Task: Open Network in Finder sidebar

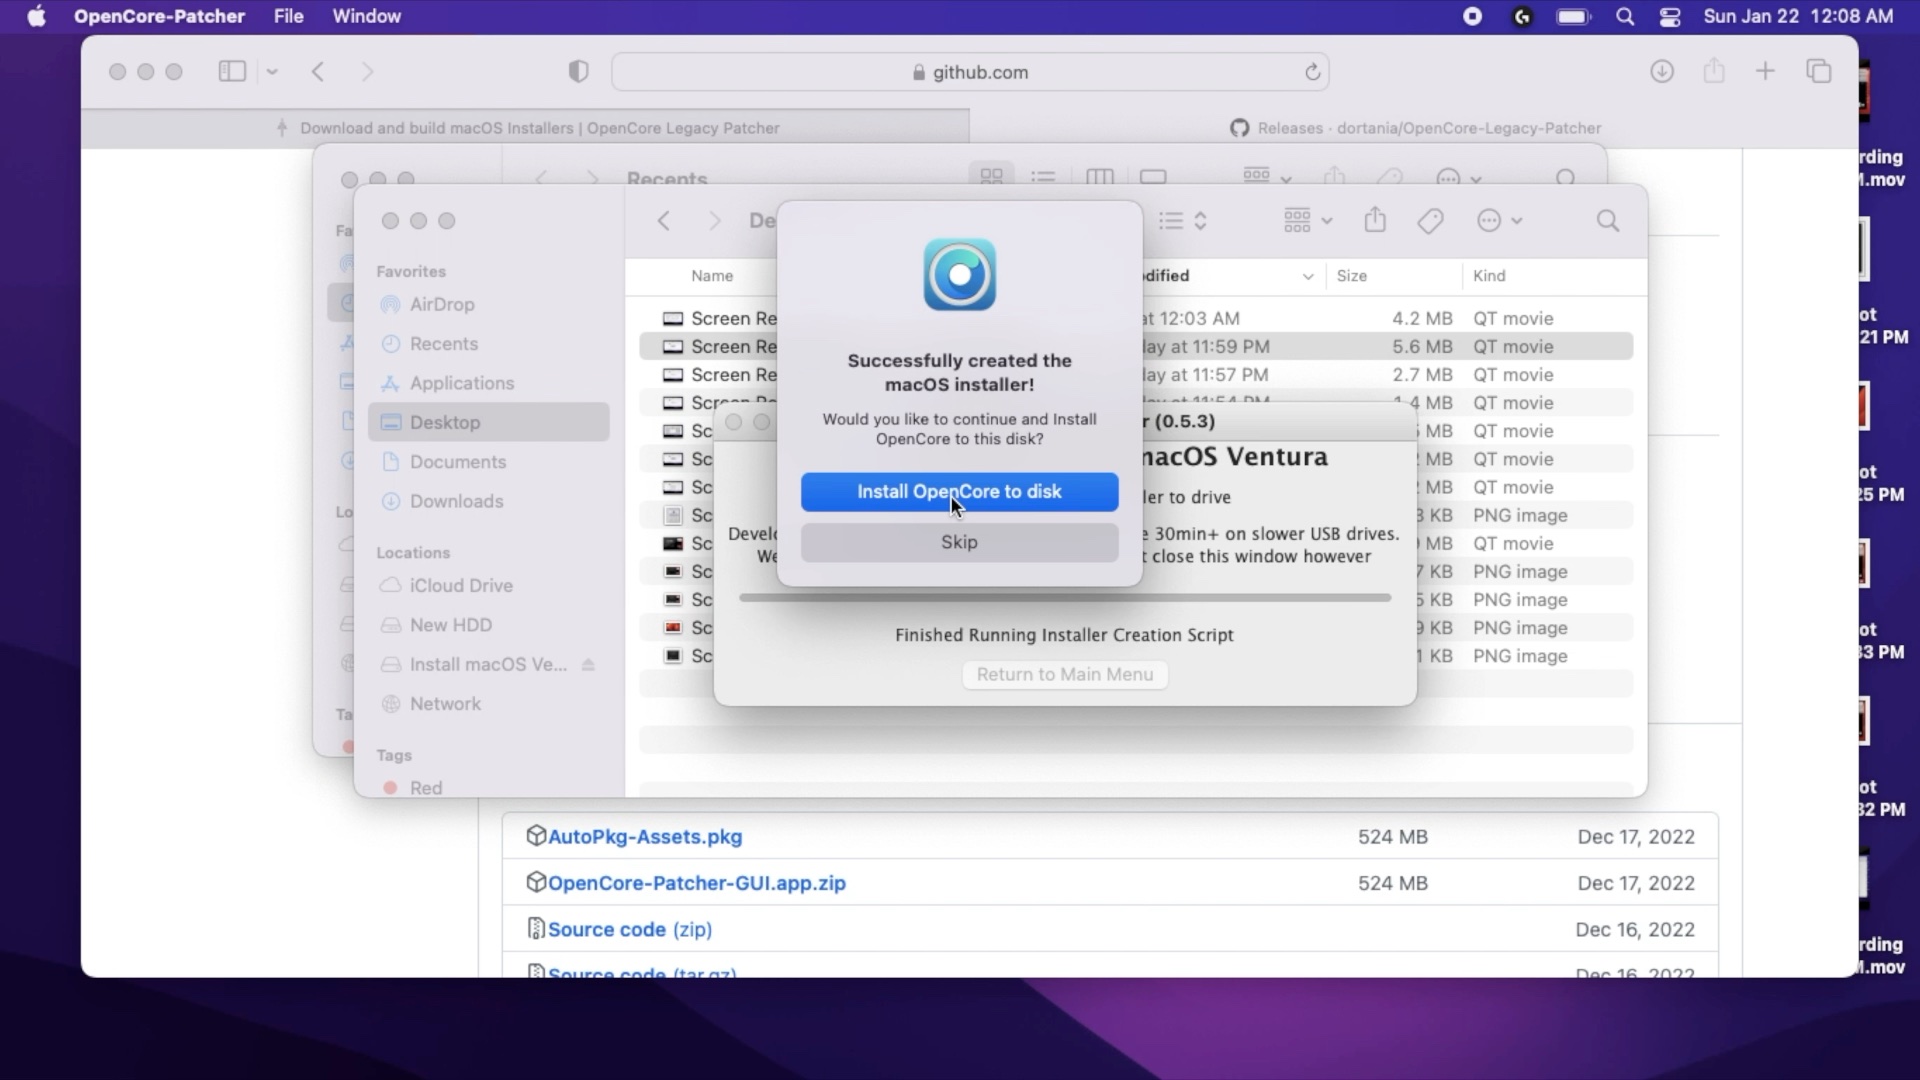Action: [489, 704]
